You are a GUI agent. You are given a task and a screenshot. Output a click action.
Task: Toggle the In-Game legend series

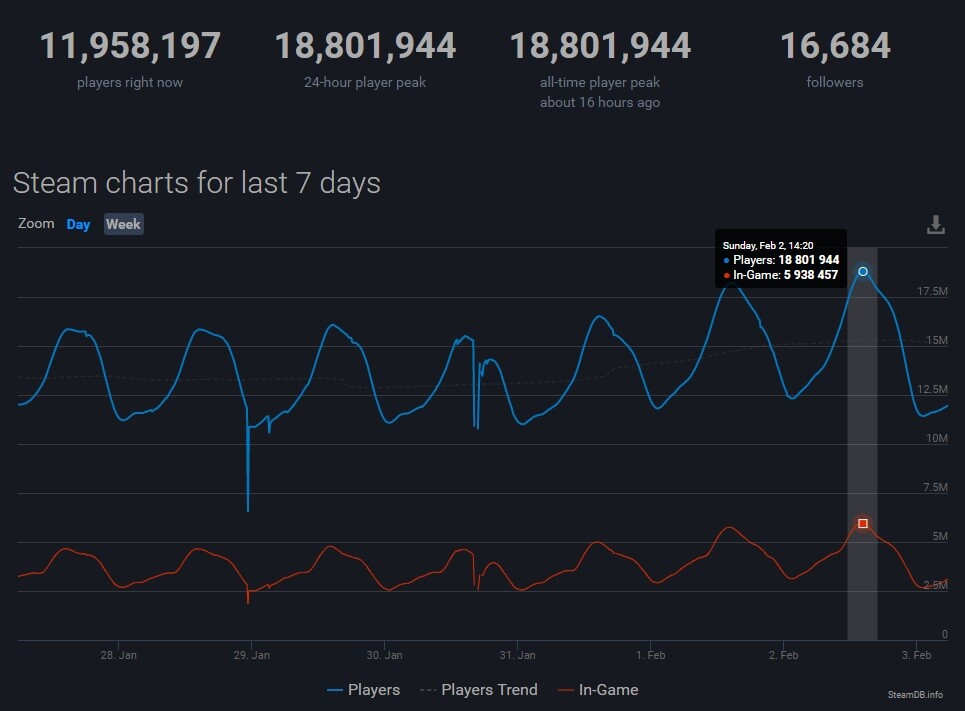click(598, 690)
